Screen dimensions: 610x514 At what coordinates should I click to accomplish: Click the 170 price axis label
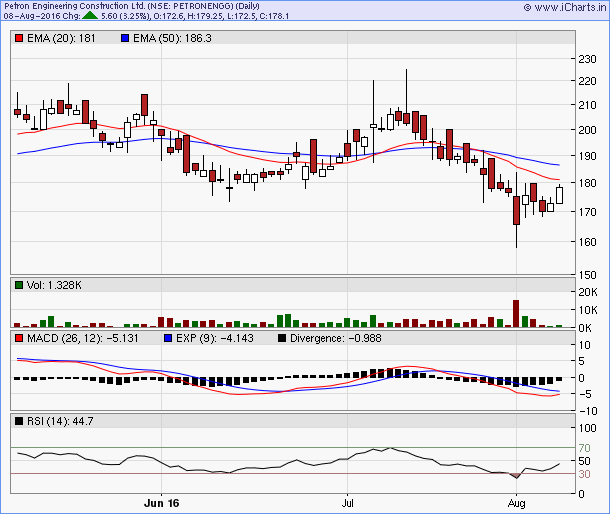coord(587,212)
